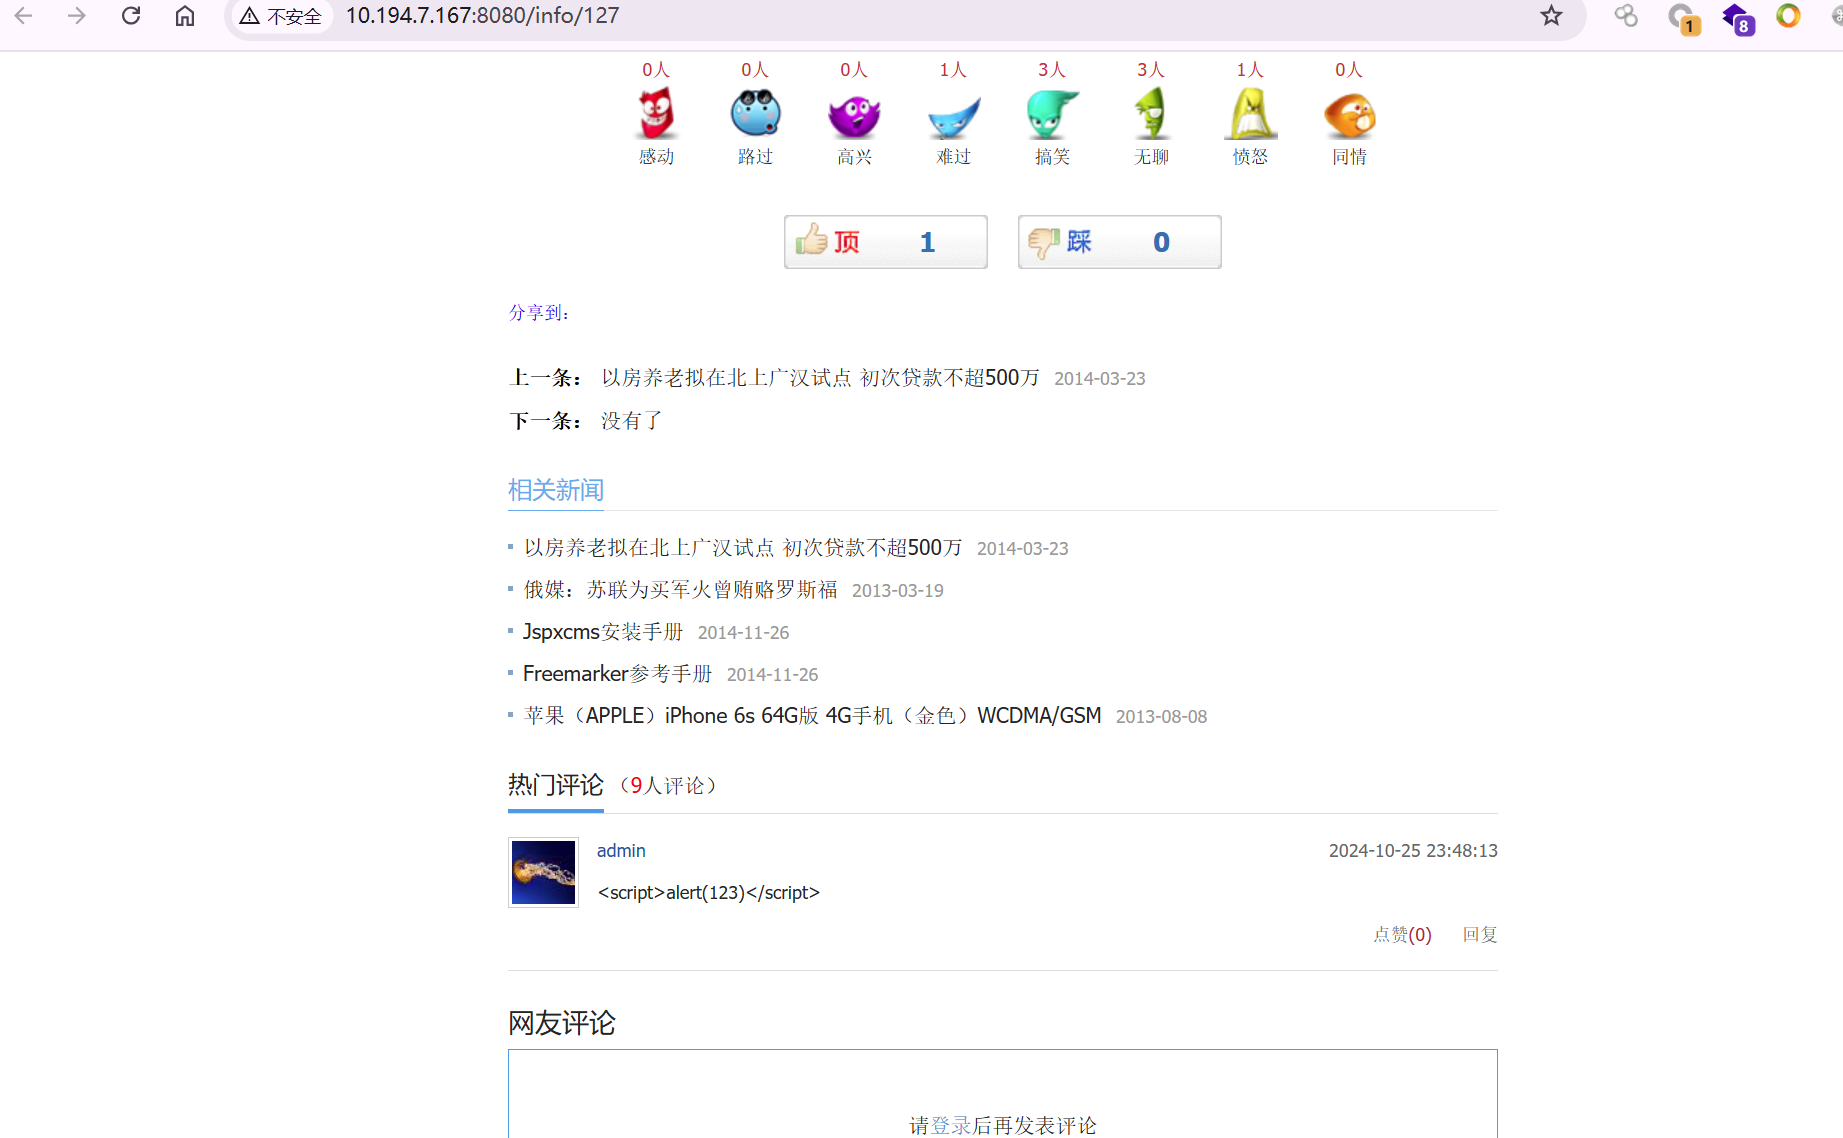Pick the 难过 (sad) blue mood icon
This screenshot has width=1843, height=1138.
coord(953,114)
